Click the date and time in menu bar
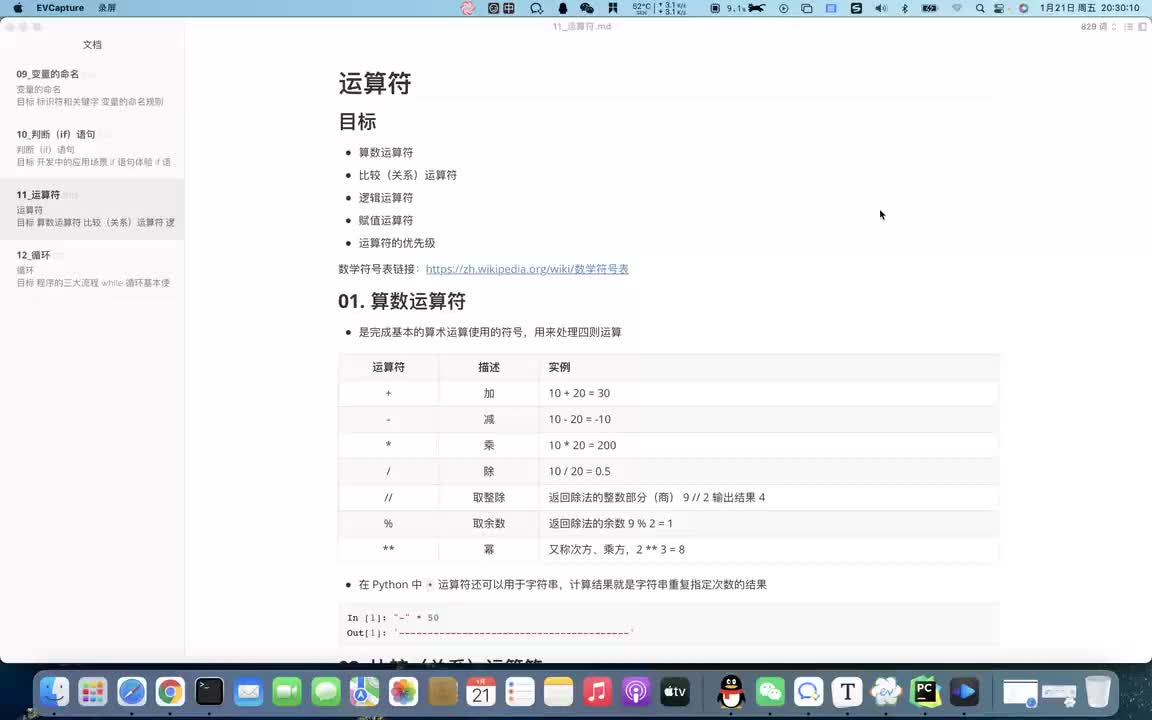This screenshot has width=1152, height=720. (x=1090, y=8)
